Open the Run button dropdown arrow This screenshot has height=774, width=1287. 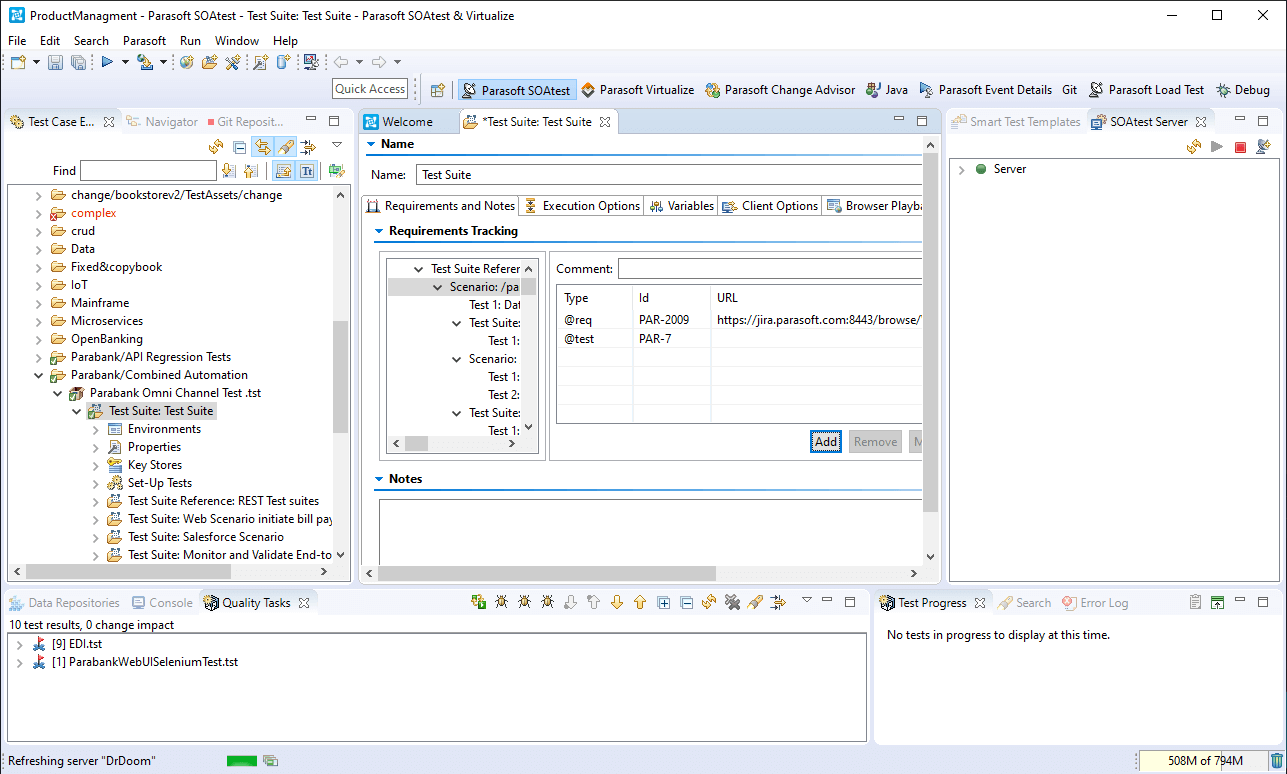click(x=125, y=62)
